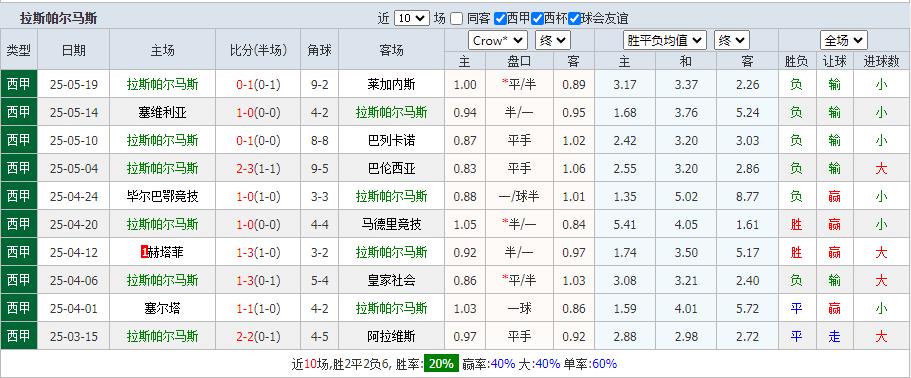Open the 终 dropdown next to Crow*
This screenshot has width=911, height=378.
[553, 41]
